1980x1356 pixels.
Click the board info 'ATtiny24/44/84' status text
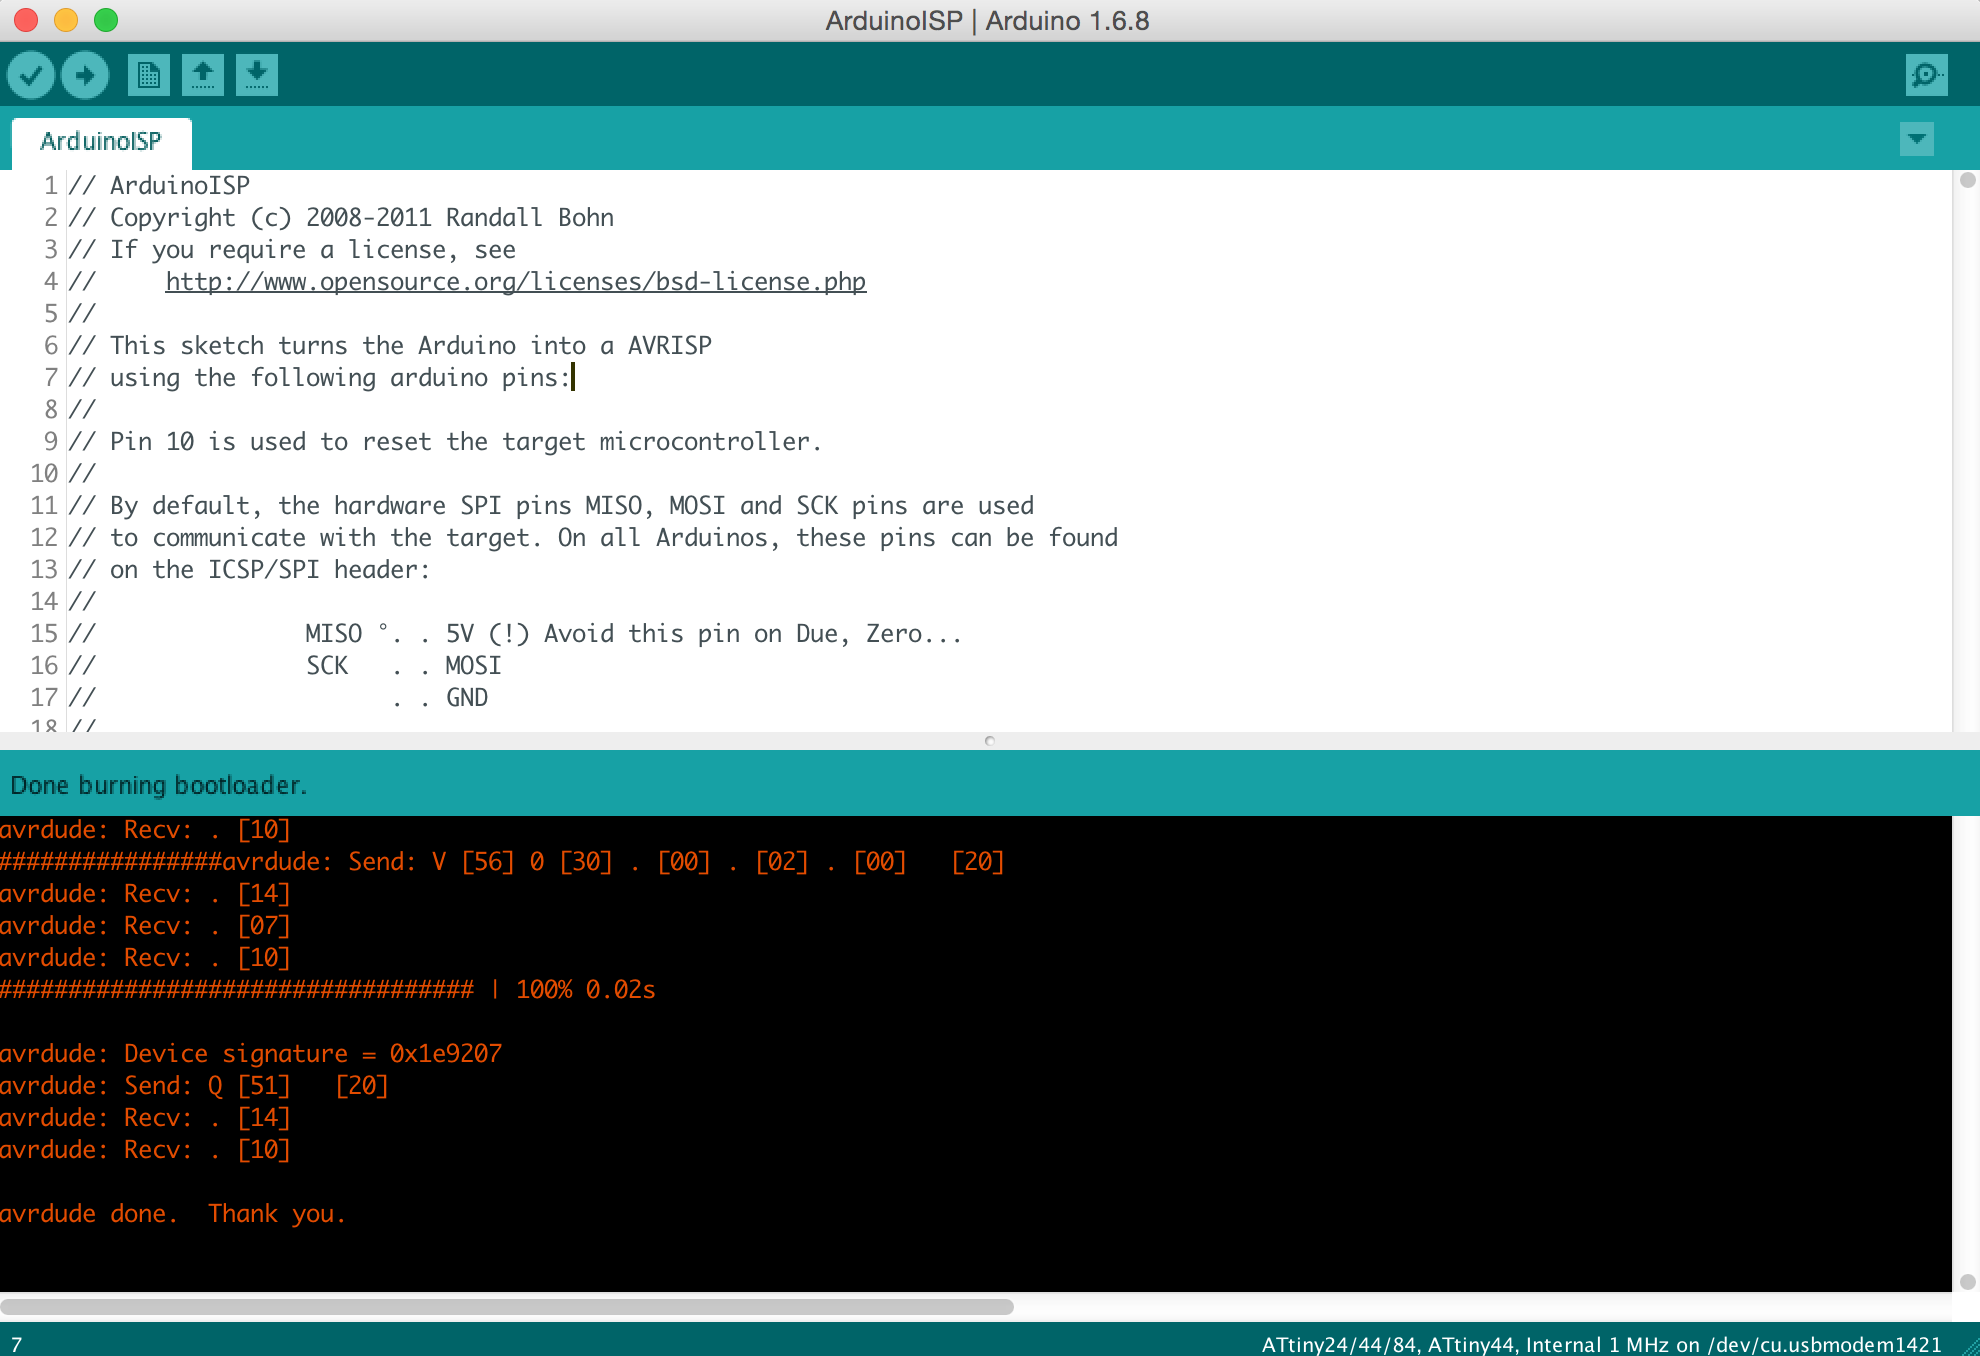coord(1601,1344)
